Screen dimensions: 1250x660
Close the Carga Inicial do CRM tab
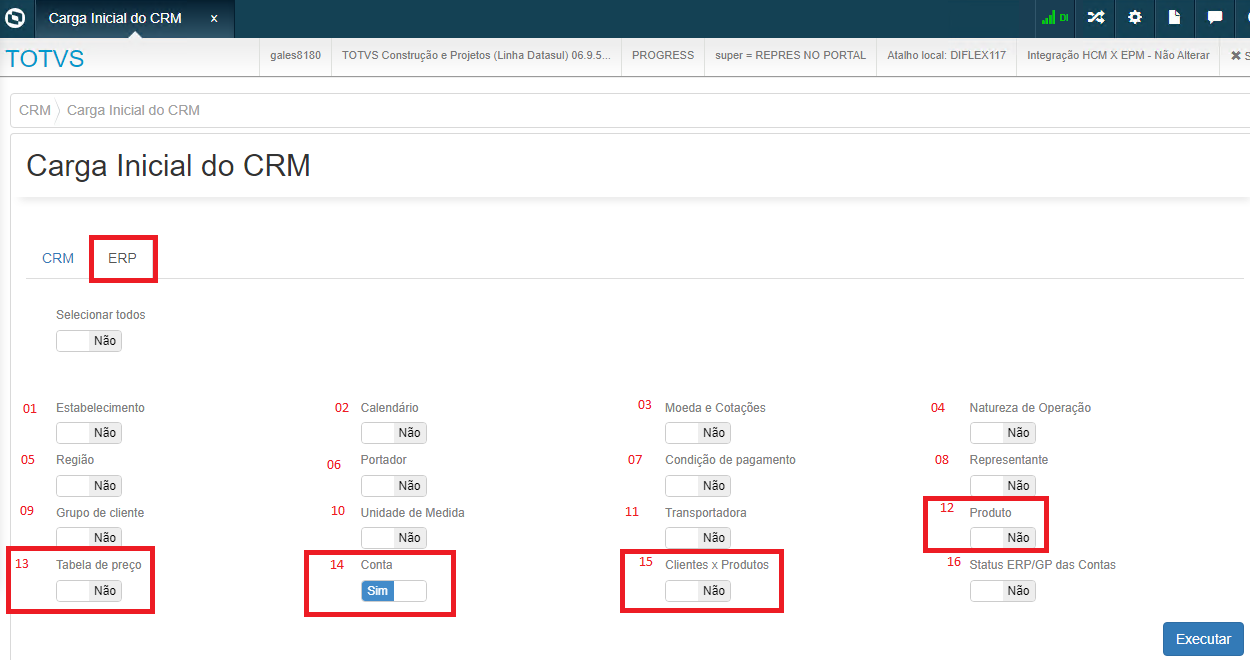pyautogui.click(x=214, y=18)
